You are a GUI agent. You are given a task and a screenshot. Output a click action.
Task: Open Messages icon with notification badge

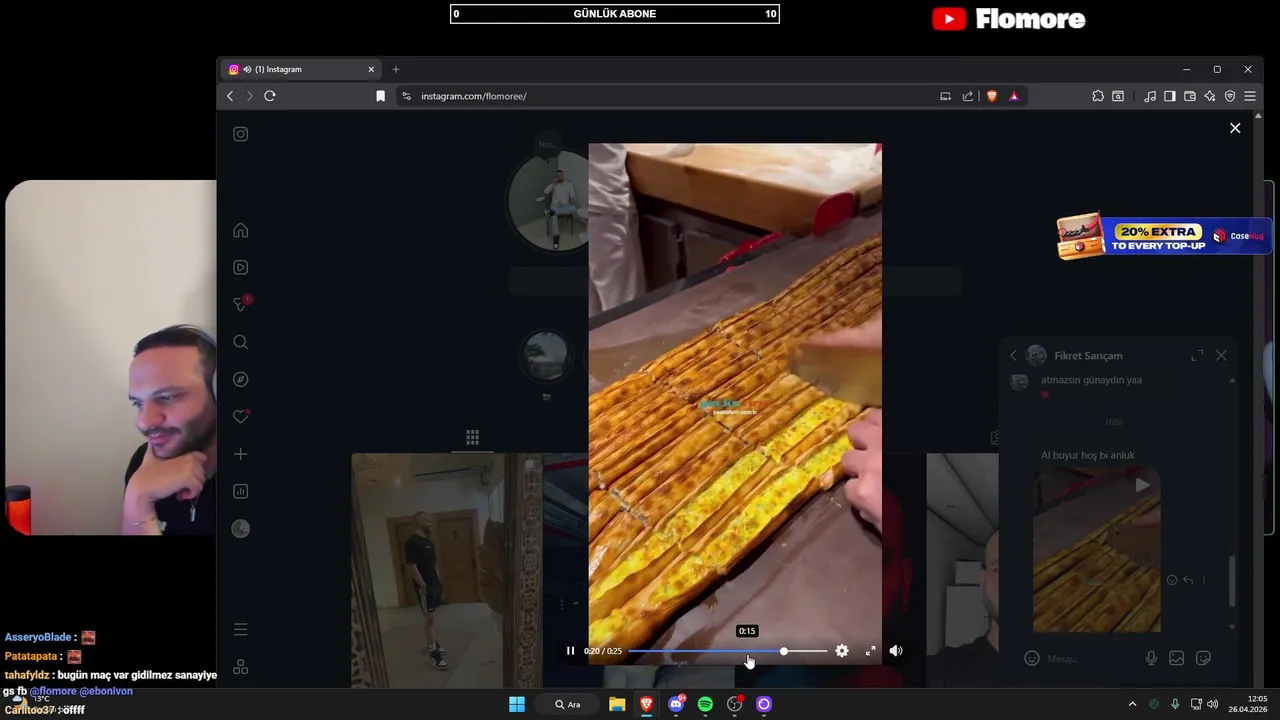[241, 304]
